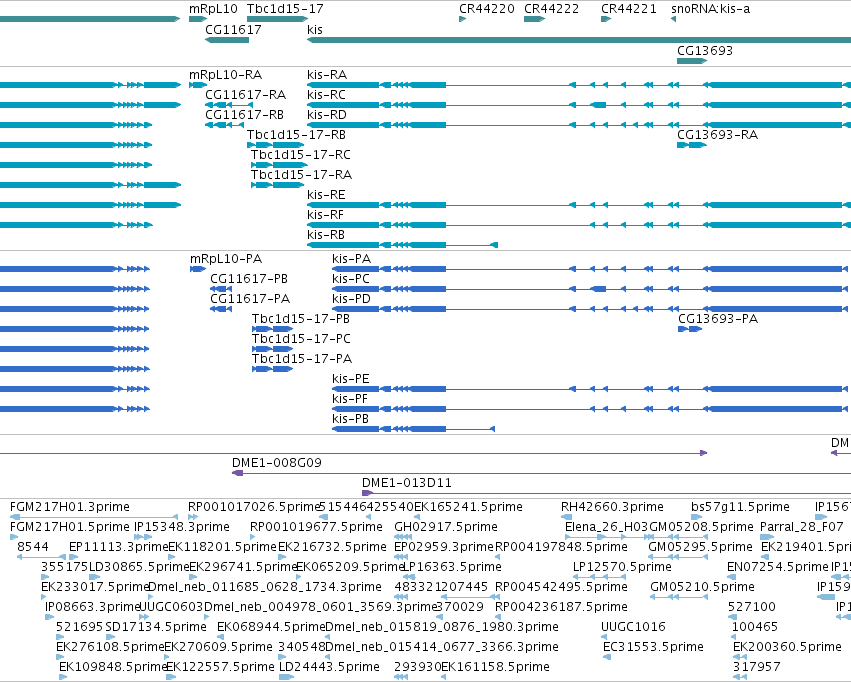Viewport: 851px width, 682px height.
Task: Select the snoRNA:kis-a feature arrow
Action: [674, 19]
